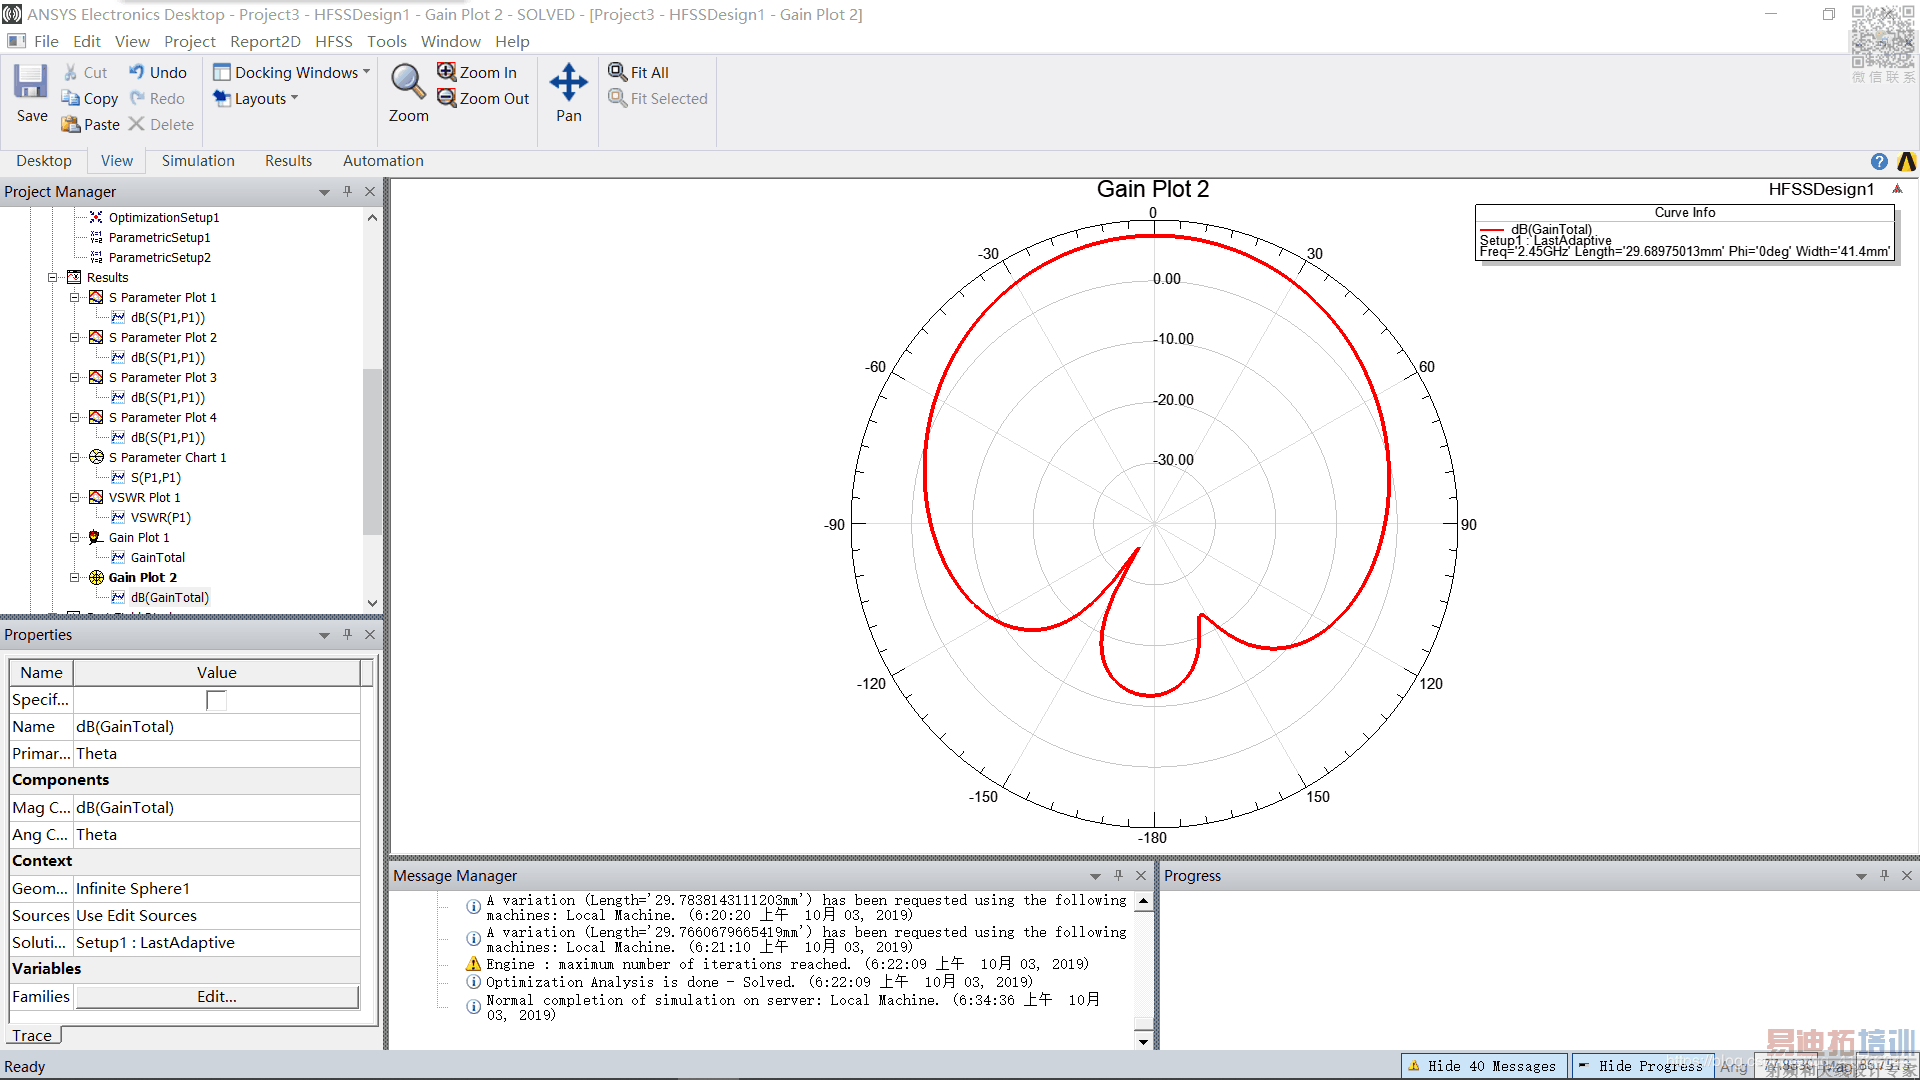Click the Project Manager vertical scrollbar

(372, 450)
